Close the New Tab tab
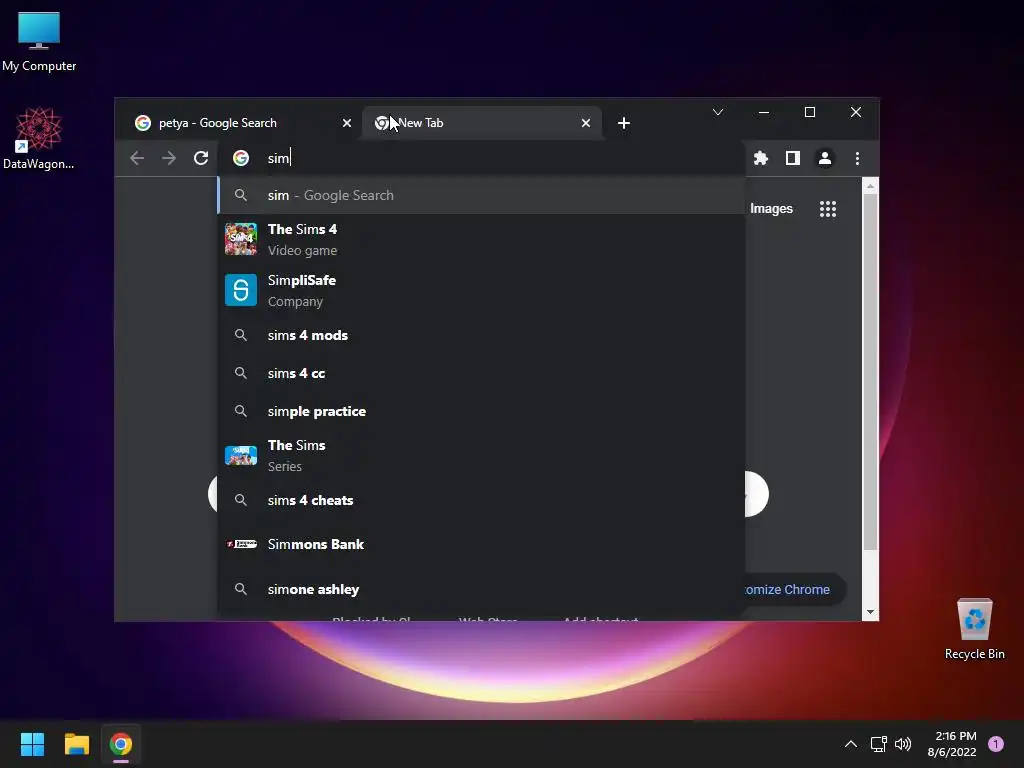1024x768 pixels. [586, 123]
